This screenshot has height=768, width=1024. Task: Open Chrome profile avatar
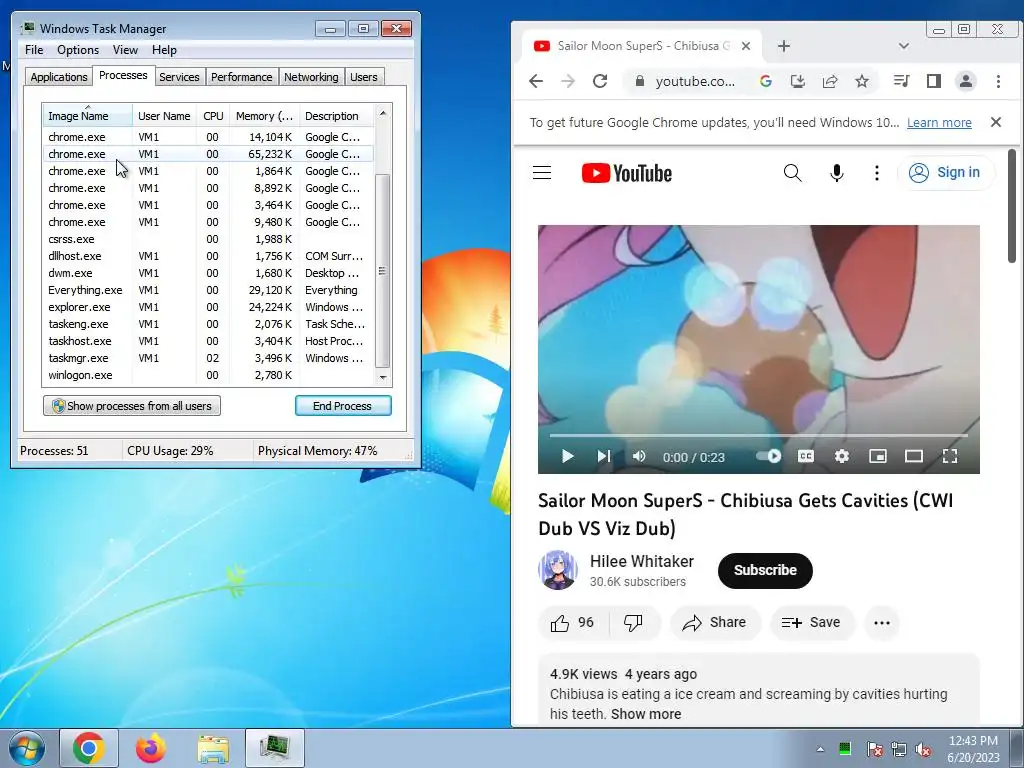tap(965, 81)
